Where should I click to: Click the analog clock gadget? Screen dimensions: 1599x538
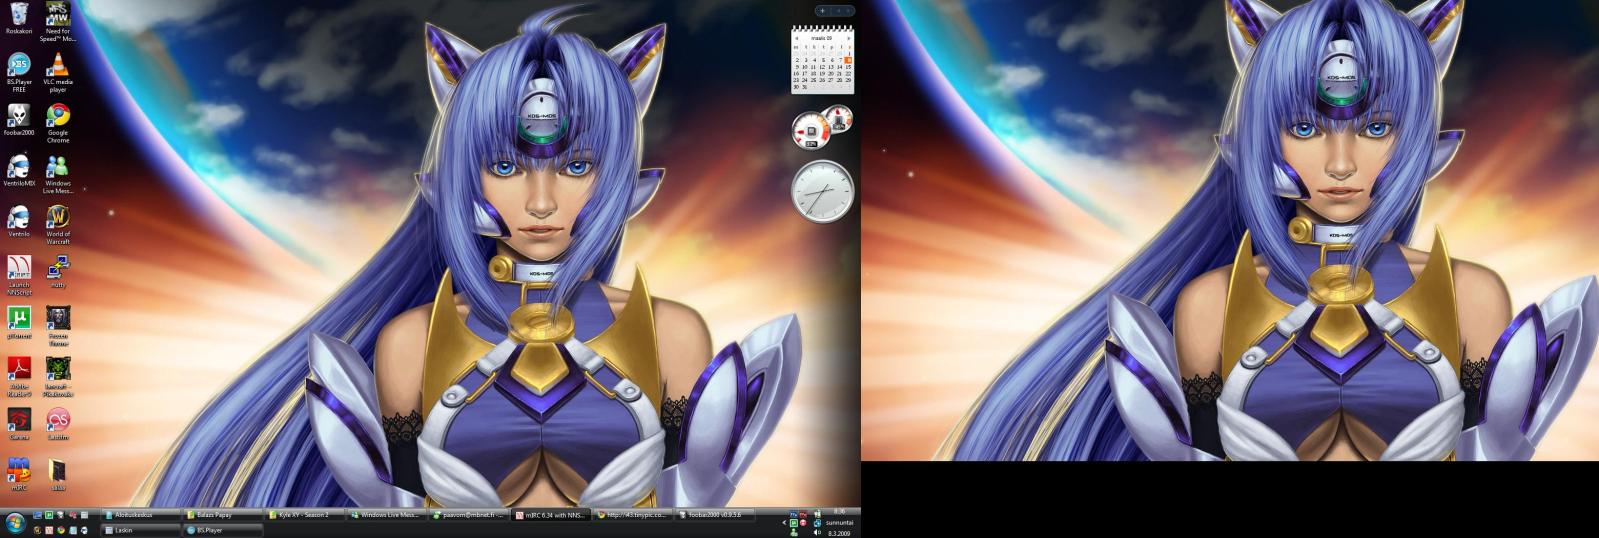(822, 191)
